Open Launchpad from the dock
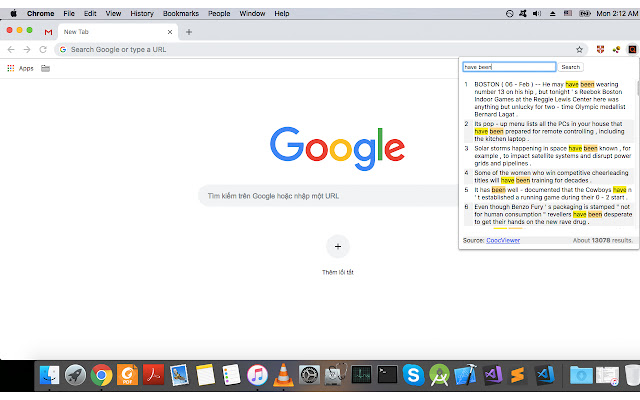This screenshot has width=640, height=400. tap(75, 375)
